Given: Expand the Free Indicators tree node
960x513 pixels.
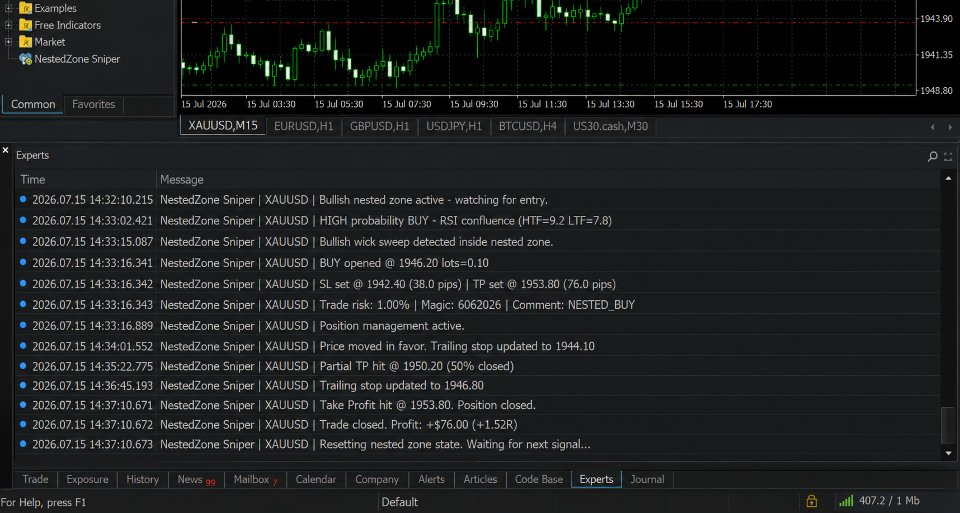Looking at the screenshot, I should click(x=8, y=25).
